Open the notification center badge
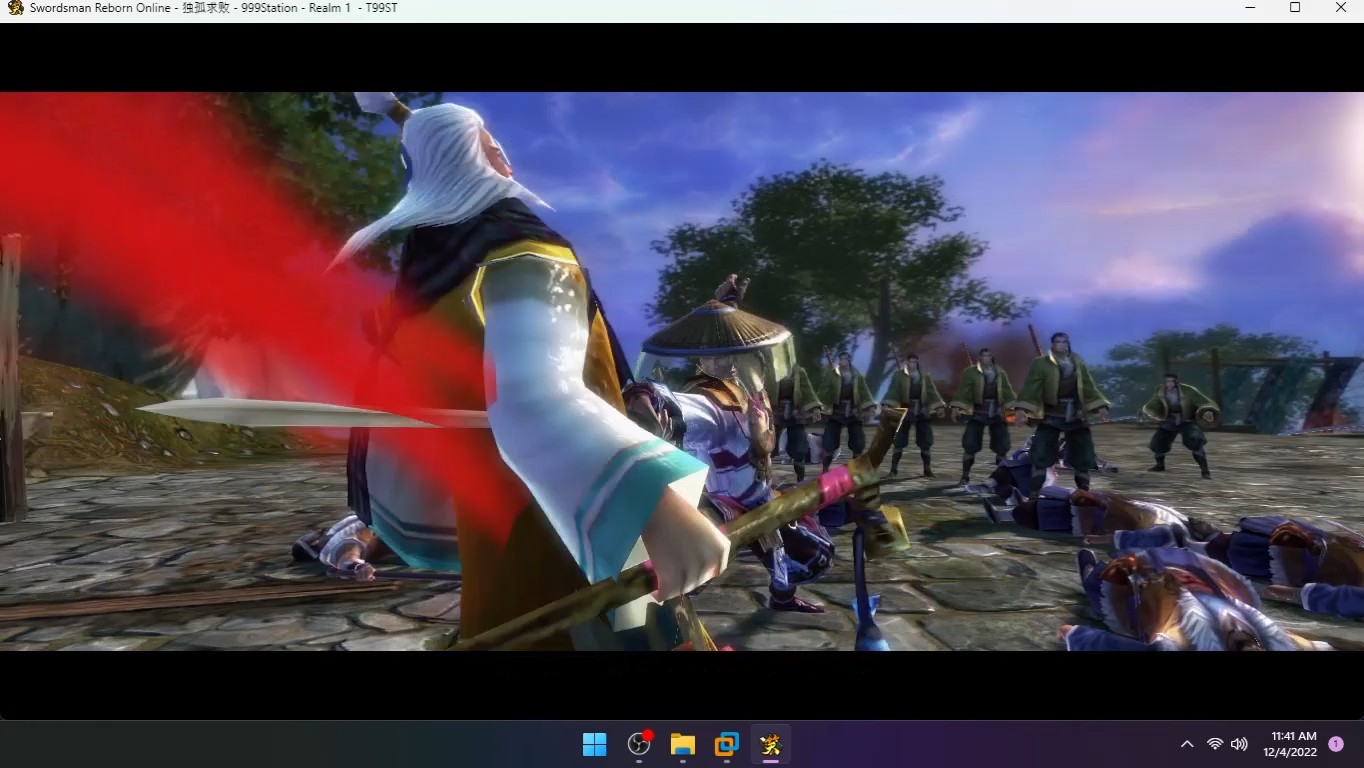Image resolution: width=1364 pixels, height=768 pixels. pos(1336,744)
